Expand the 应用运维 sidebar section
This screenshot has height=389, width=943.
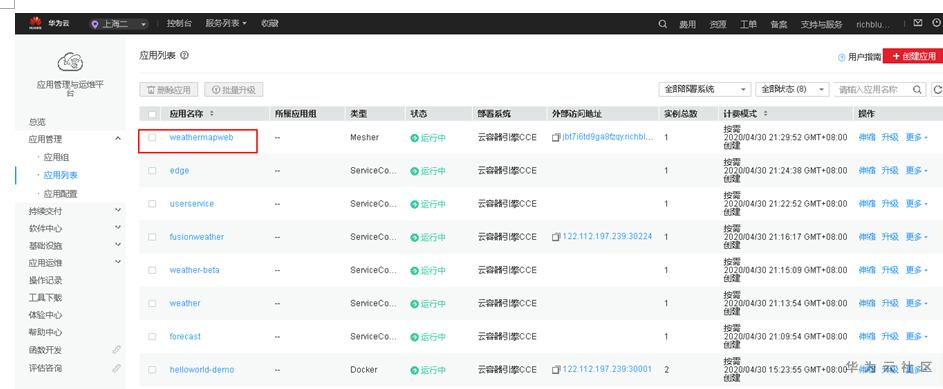[x=118, y=262]
